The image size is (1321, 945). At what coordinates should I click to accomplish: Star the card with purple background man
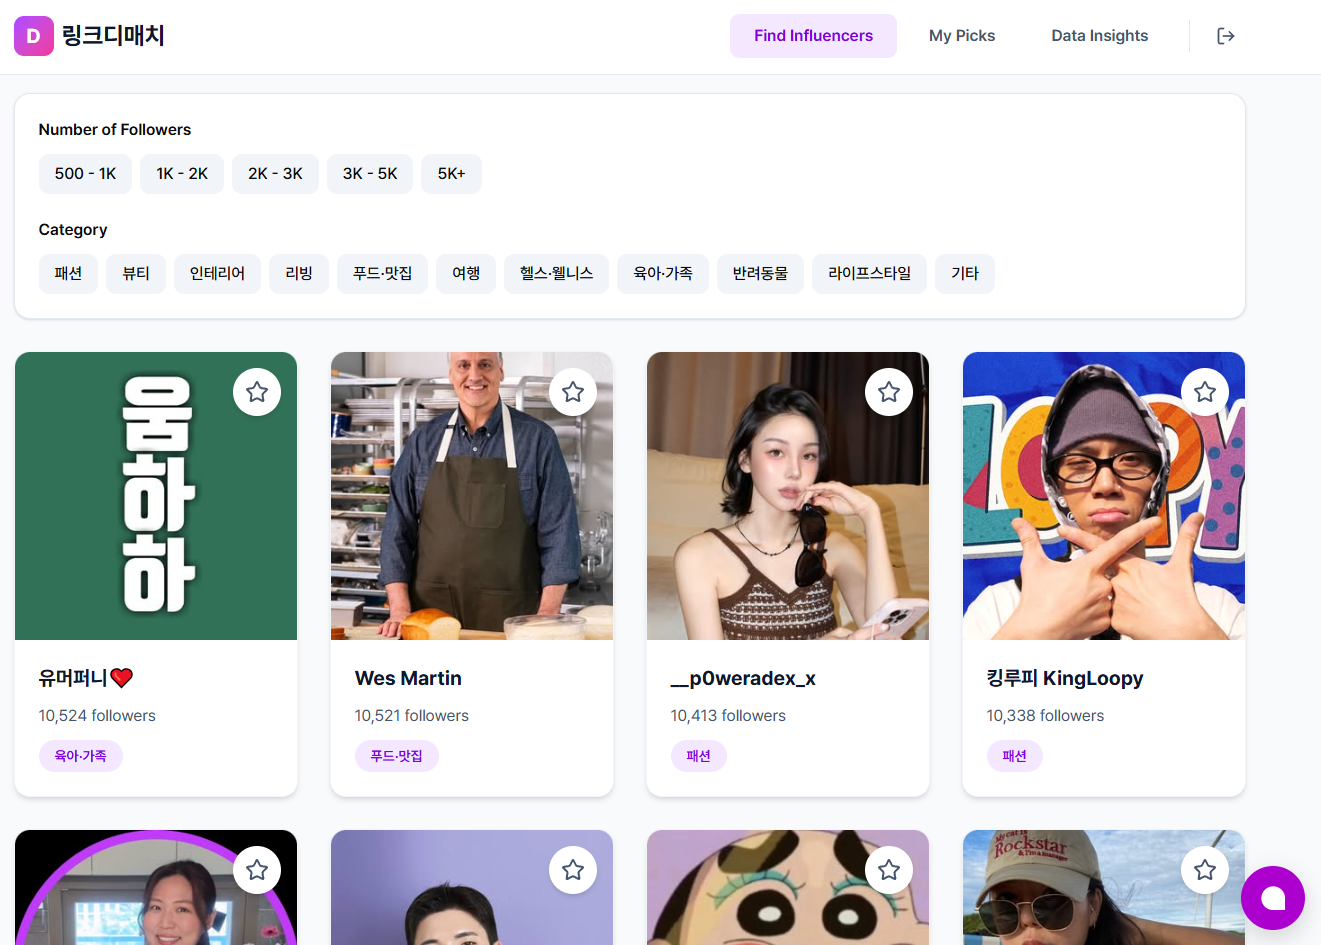573,870
